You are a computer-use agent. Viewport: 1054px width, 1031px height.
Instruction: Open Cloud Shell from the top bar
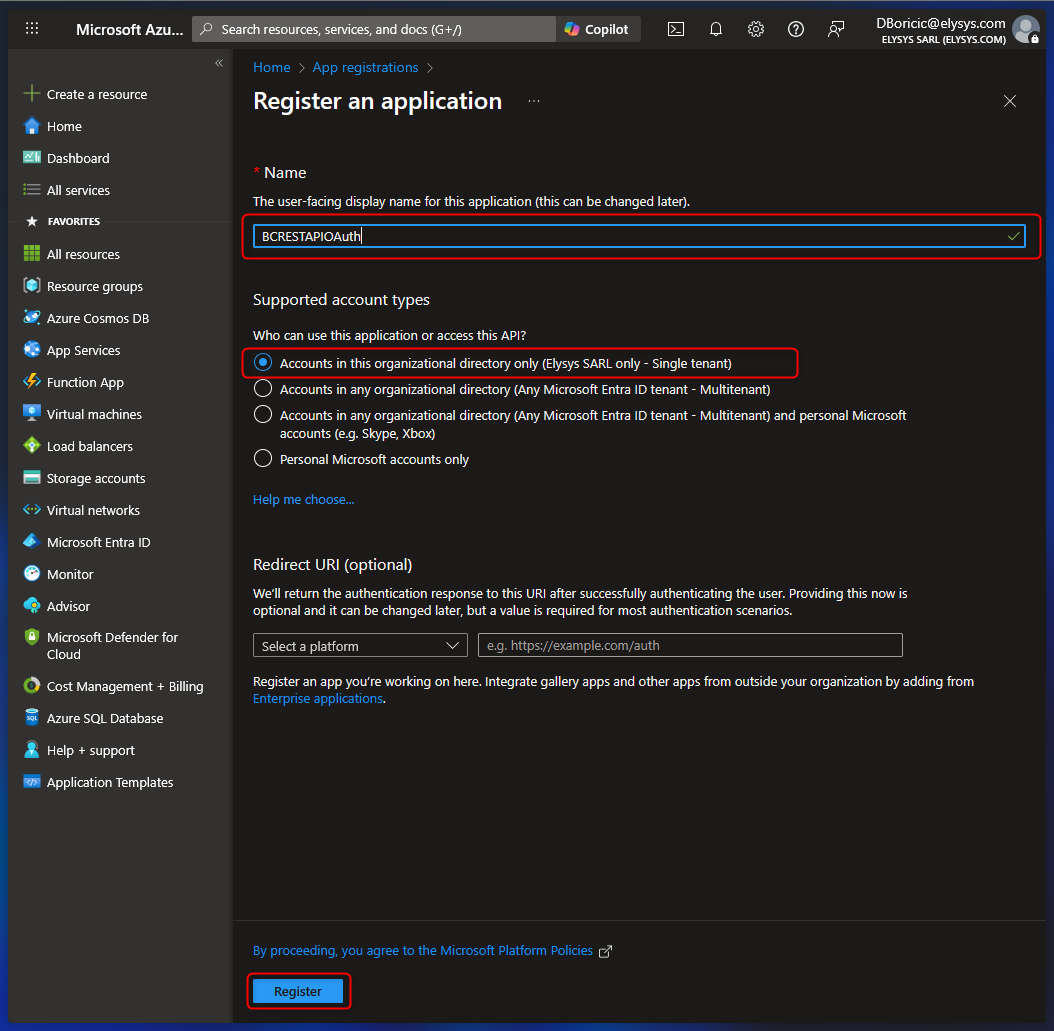(676, 29)
